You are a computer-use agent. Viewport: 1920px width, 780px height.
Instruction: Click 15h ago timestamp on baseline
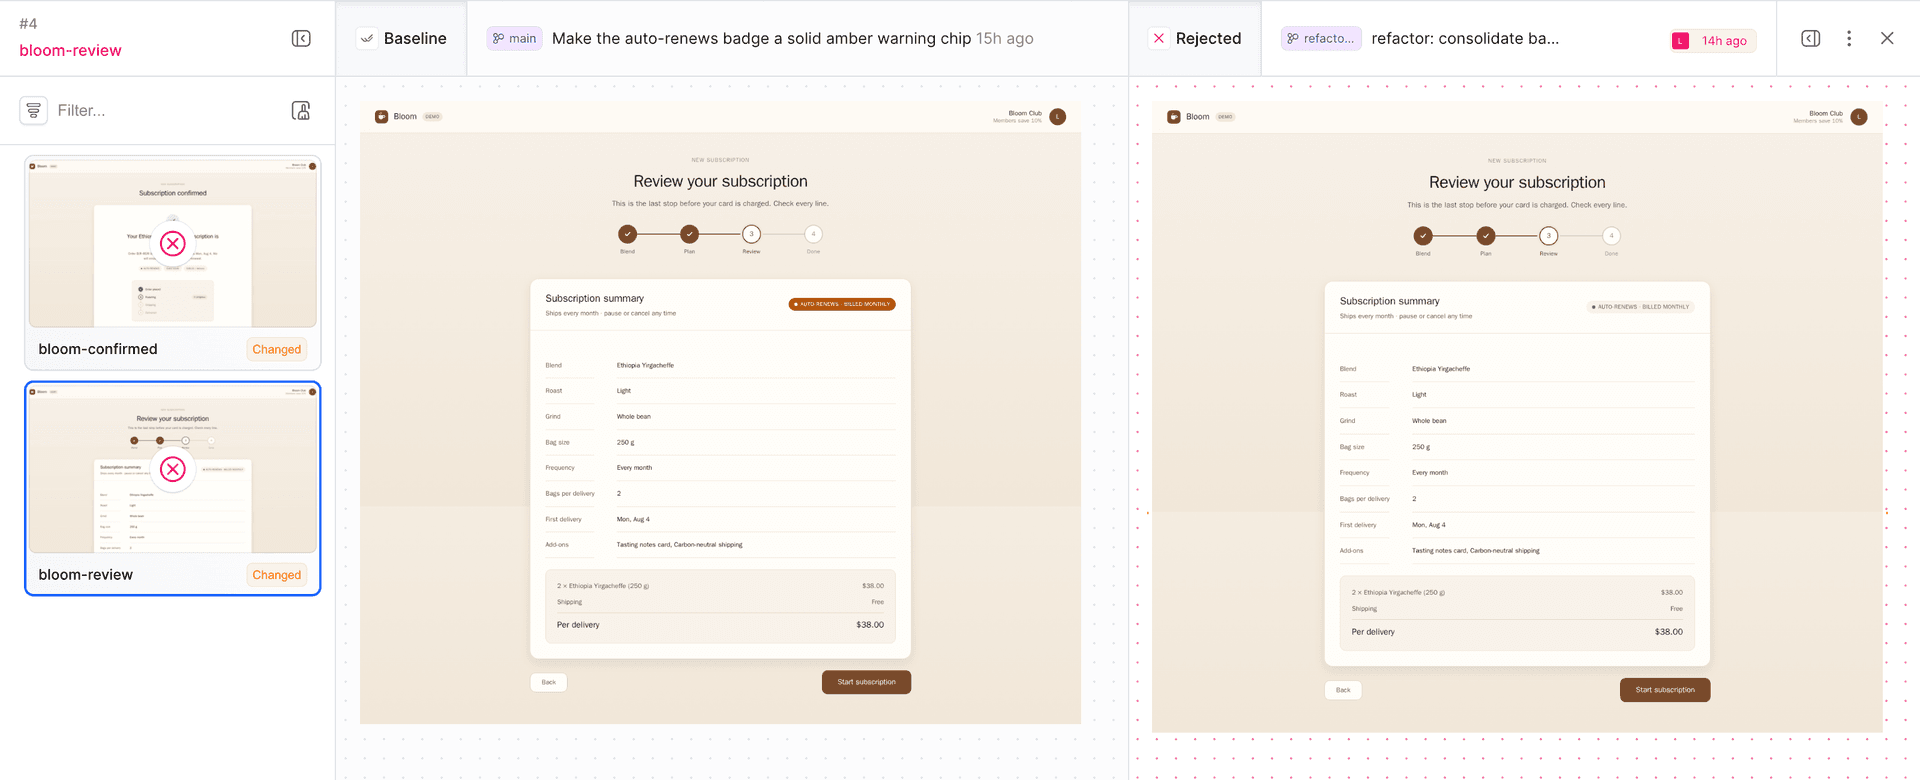point(1005,38)
